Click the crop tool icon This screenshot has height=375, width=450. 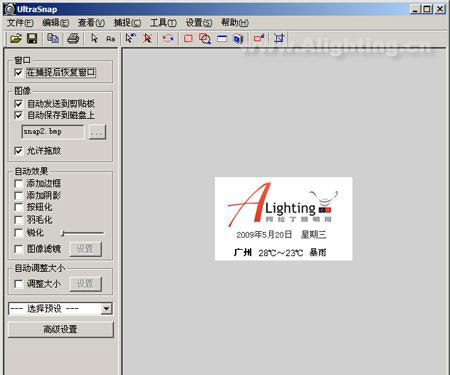click(279, 39)
